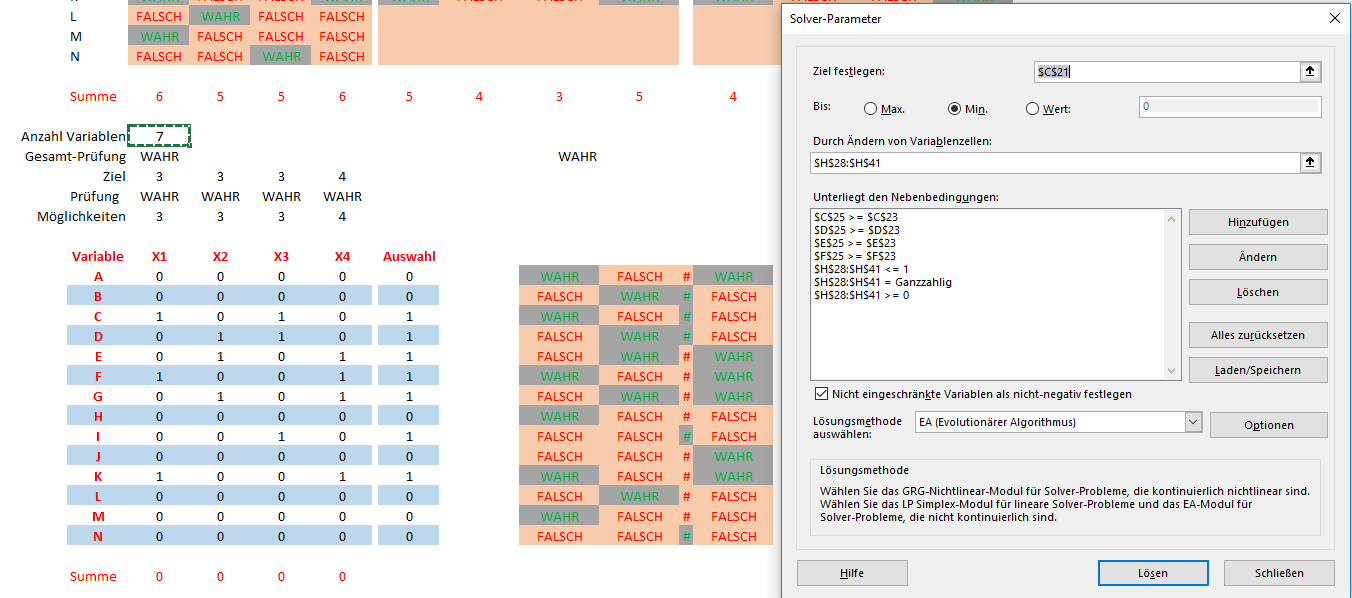1352x598 pixels.
Task: Click the Lösen button
Action: pos(1152,573)
